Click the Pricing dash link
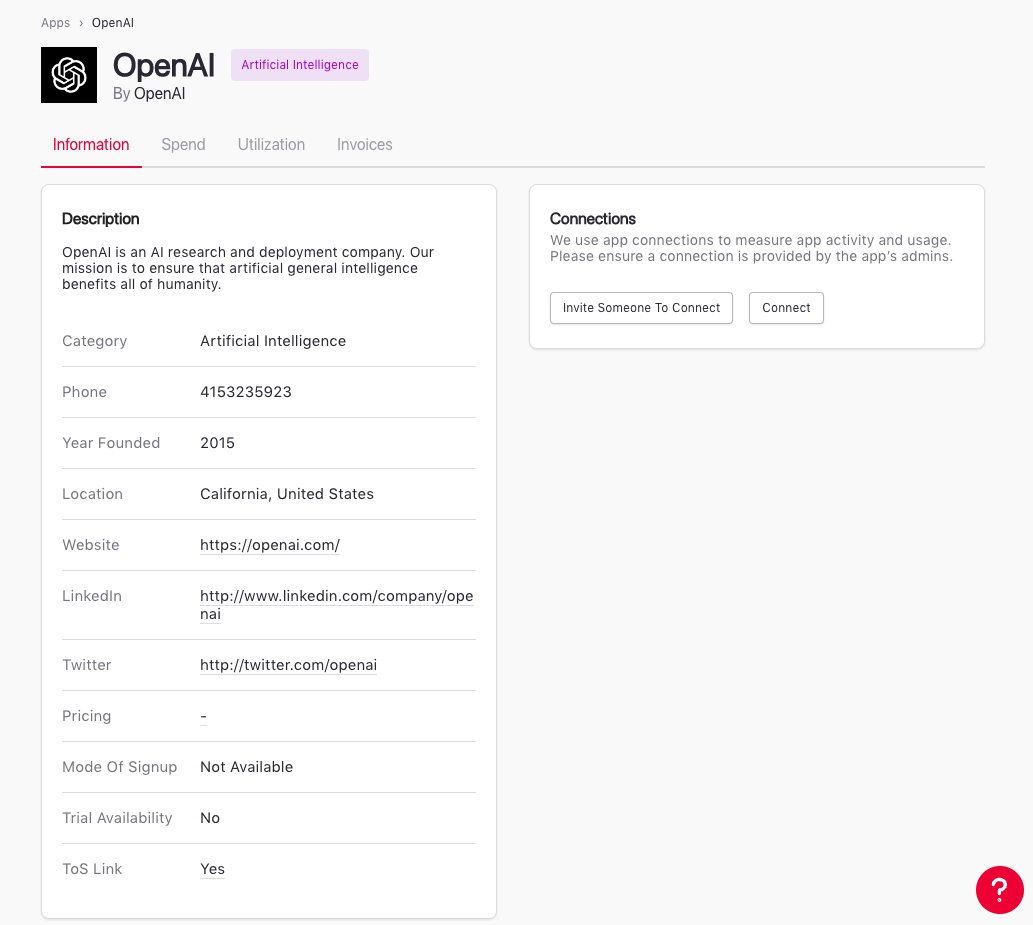Viewport: 1033px width, 925px height. [x=204, y=716]
